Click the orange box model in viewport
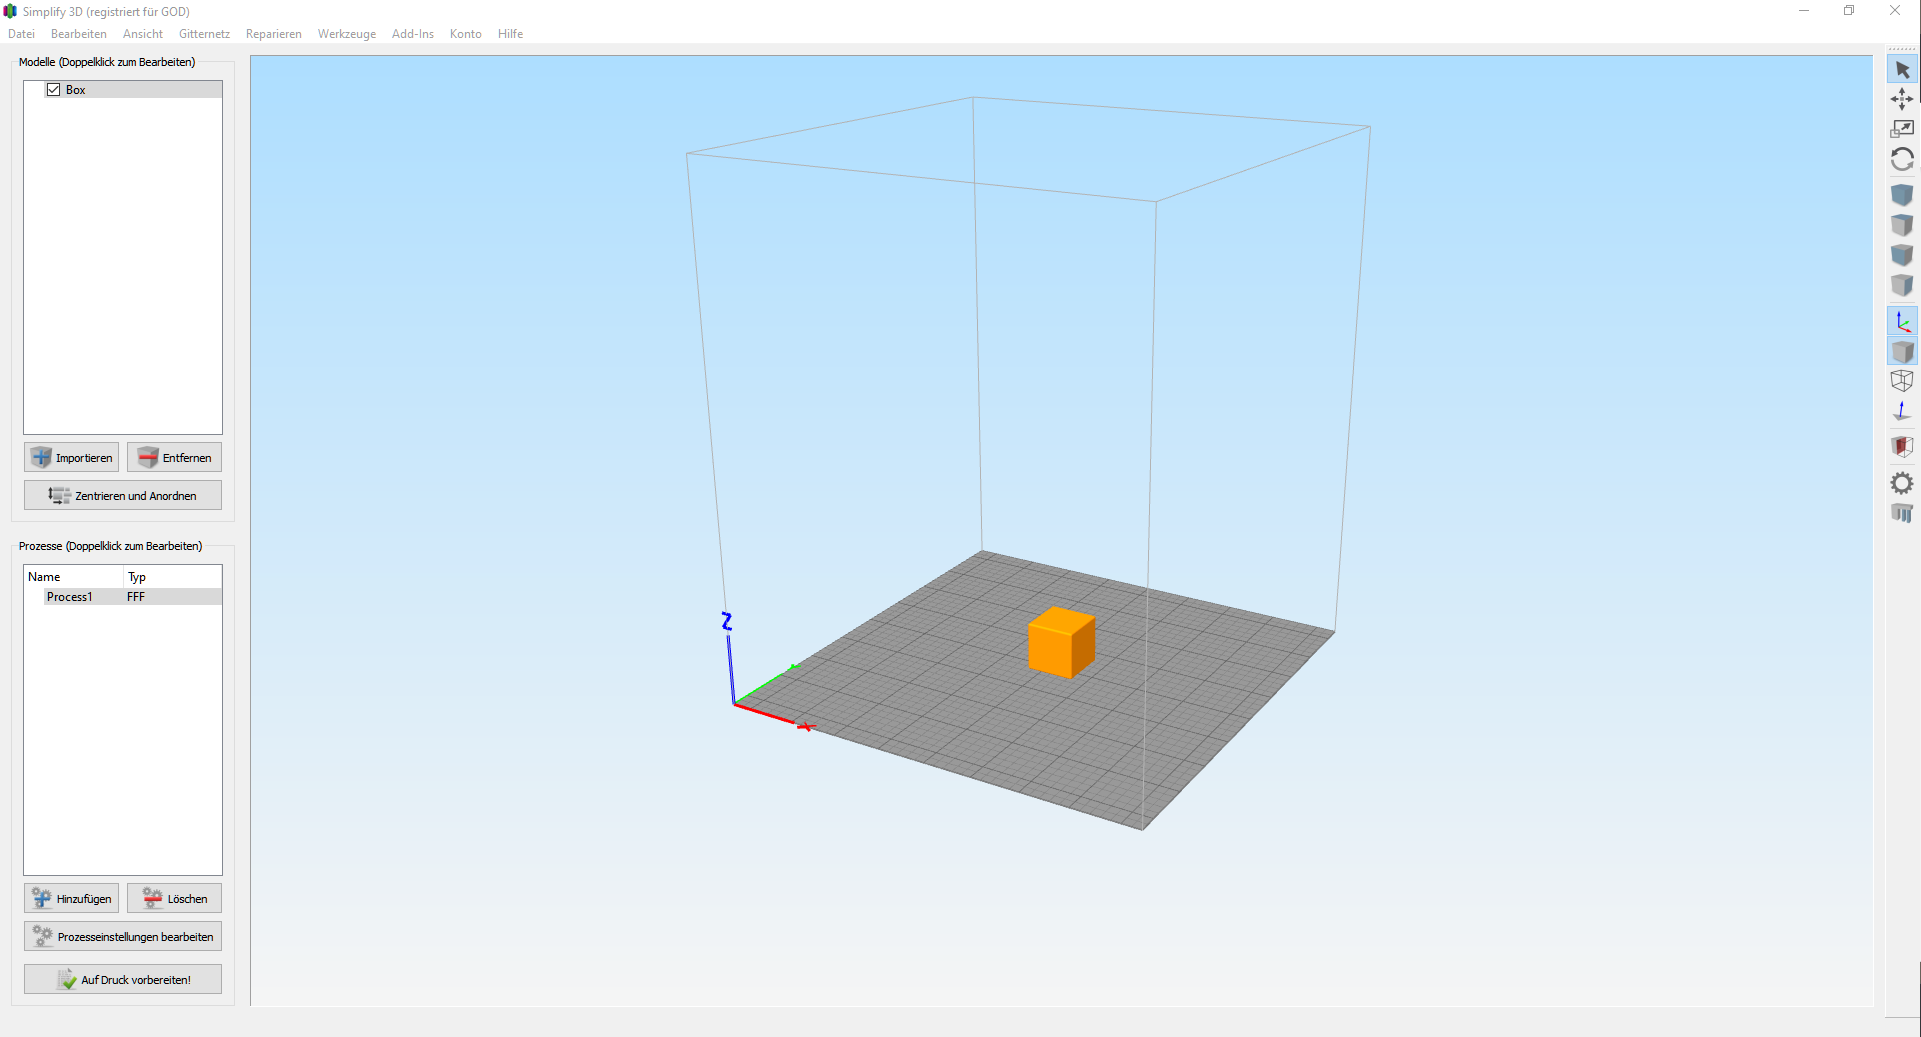 [1060, 643]
